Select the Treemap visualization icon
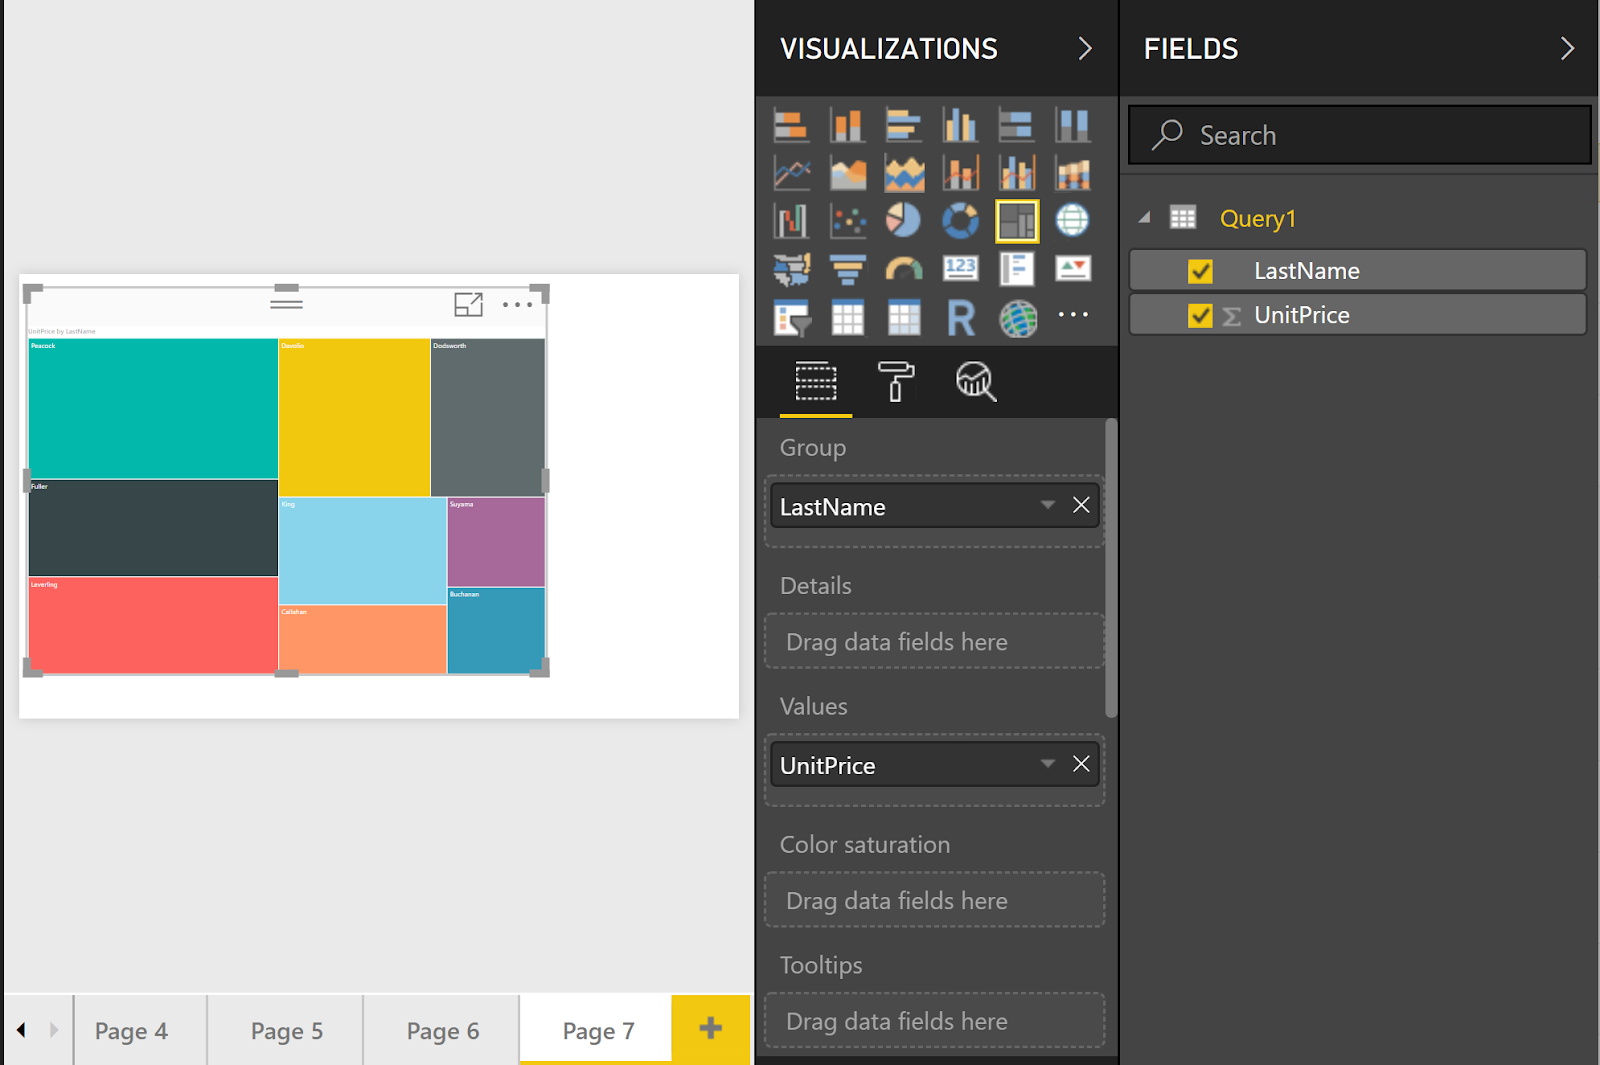 point(1016,220)
